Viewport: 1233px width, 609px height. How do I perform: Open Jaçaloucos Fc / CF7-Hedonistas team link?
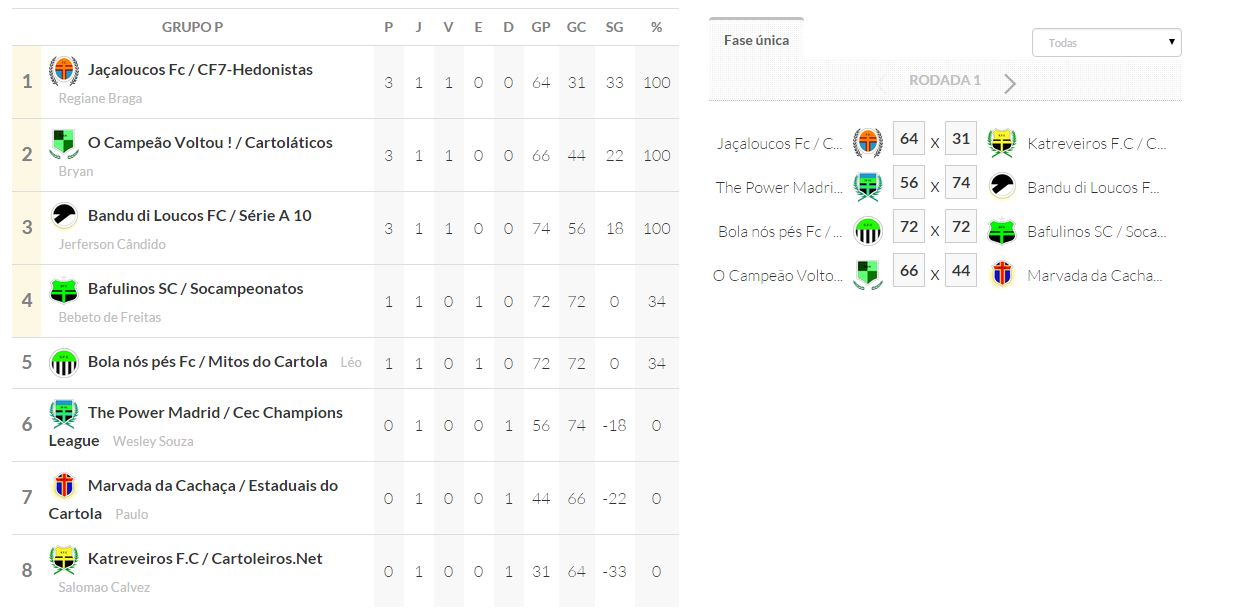[200, 70]
